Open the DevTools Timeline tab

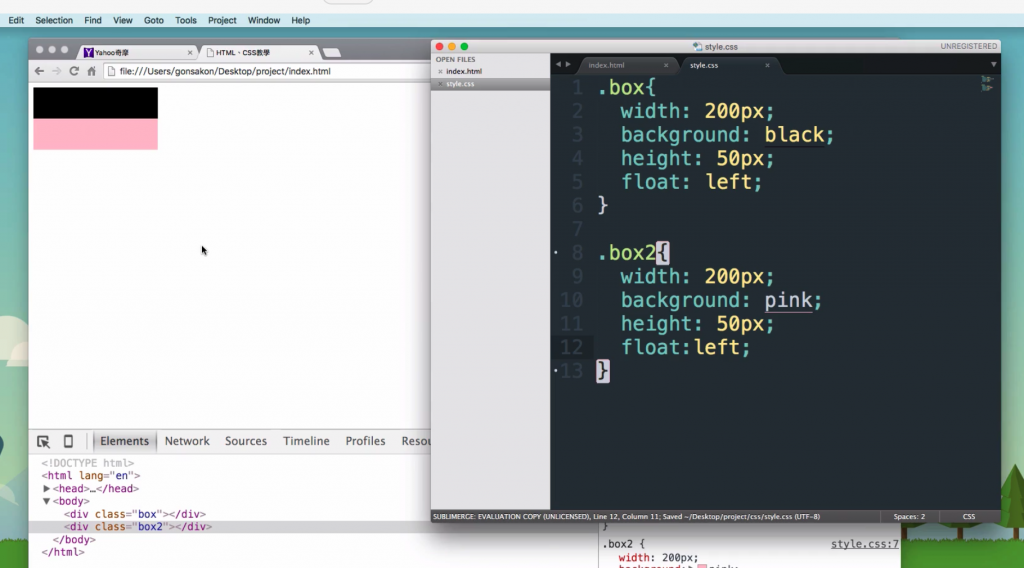click(x=306, y=441)
